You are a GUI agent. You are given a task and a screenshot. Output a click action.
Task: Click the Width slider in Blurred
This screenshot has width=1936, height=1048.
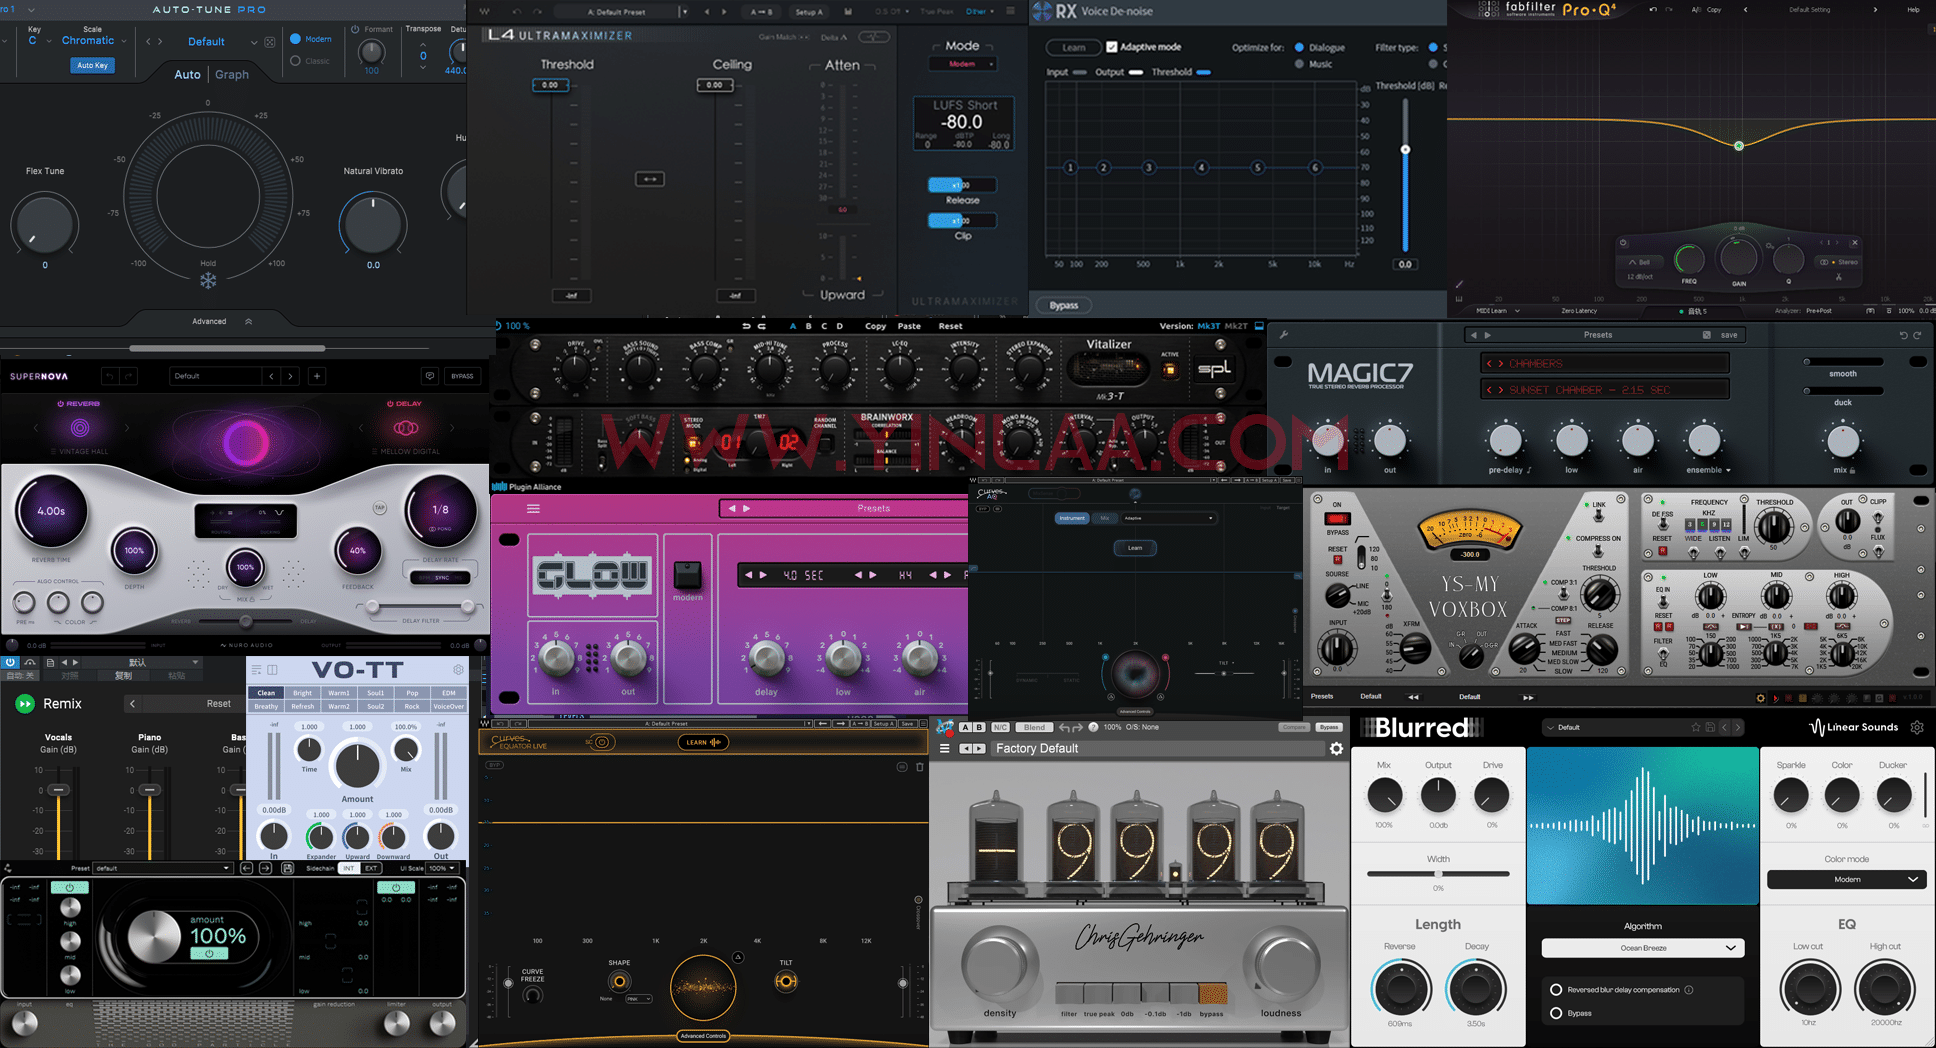coord(1438,873)
